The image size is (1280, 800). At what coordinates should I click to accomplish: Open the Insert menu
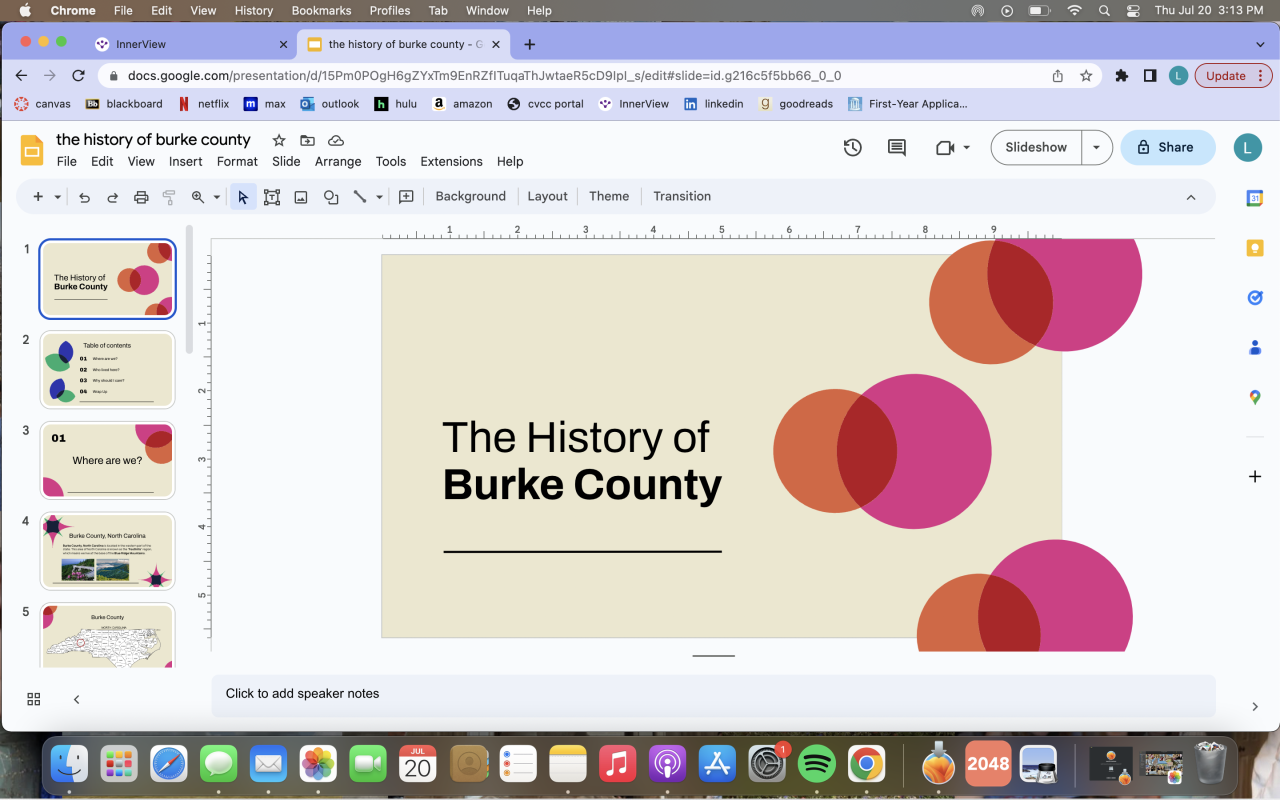click(x=185, y=161)
